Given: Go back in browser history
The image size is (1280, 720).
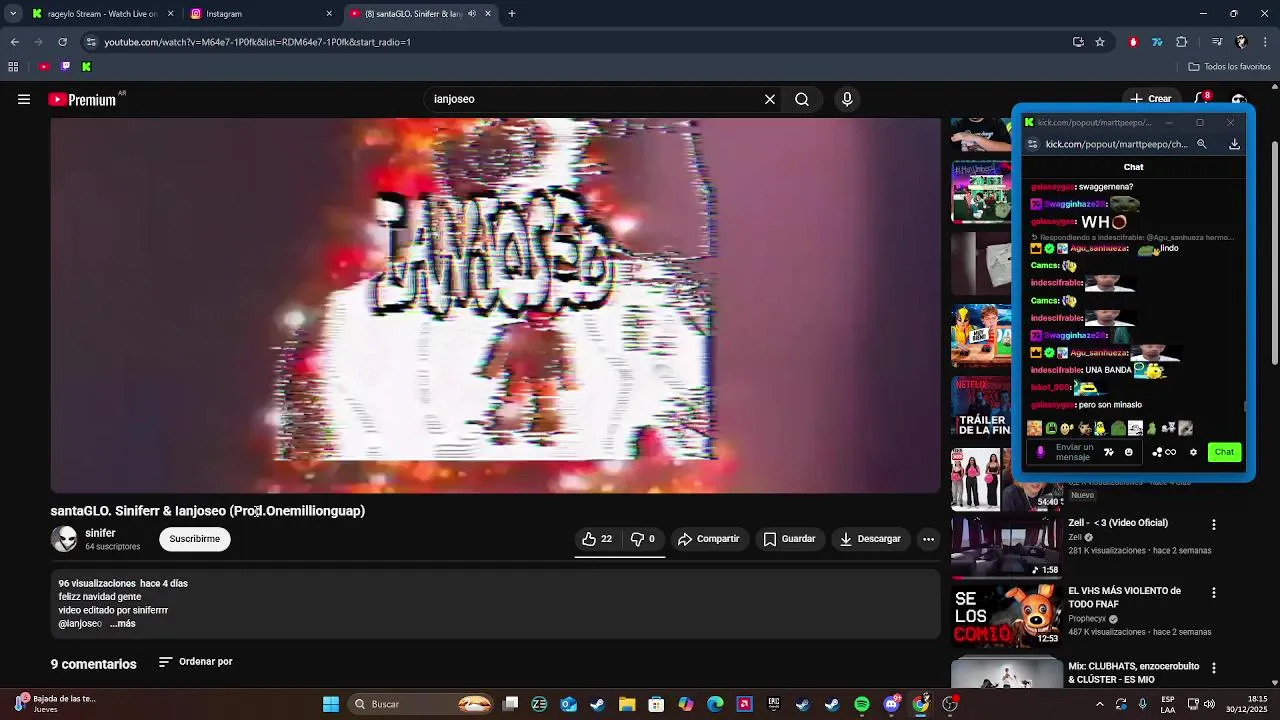Looking at the screenshot, I should tap(14, 42).
